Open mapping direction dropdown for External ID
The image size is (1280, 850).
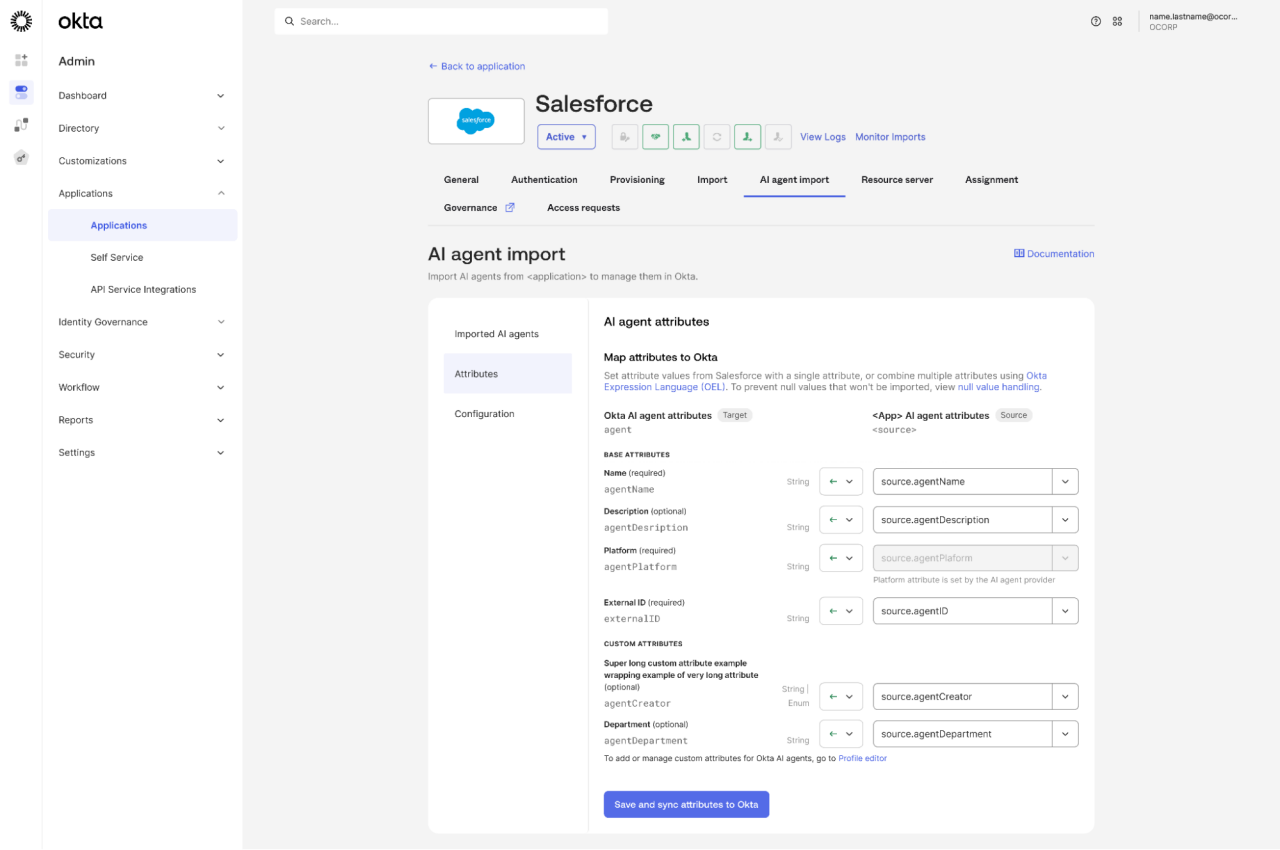[x=841, y=611]
